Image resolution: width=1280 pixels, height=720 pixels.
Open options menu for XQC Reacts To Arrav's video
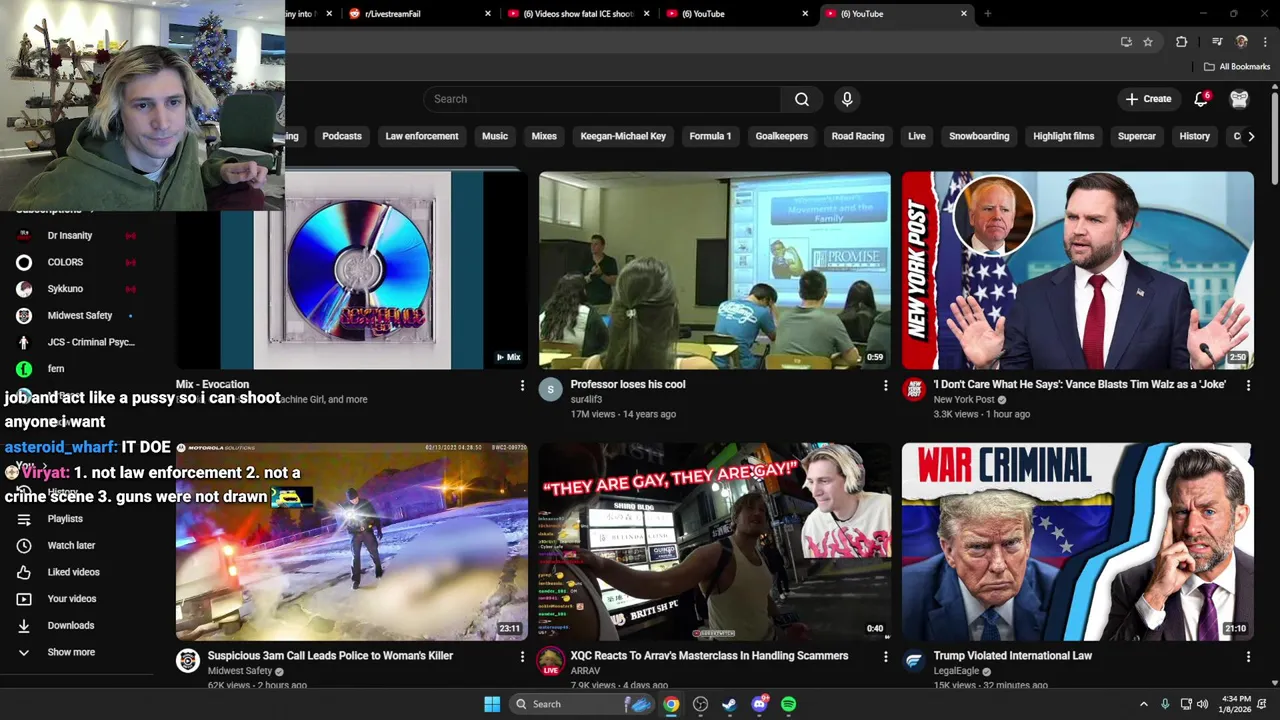(x=885, y=656)
